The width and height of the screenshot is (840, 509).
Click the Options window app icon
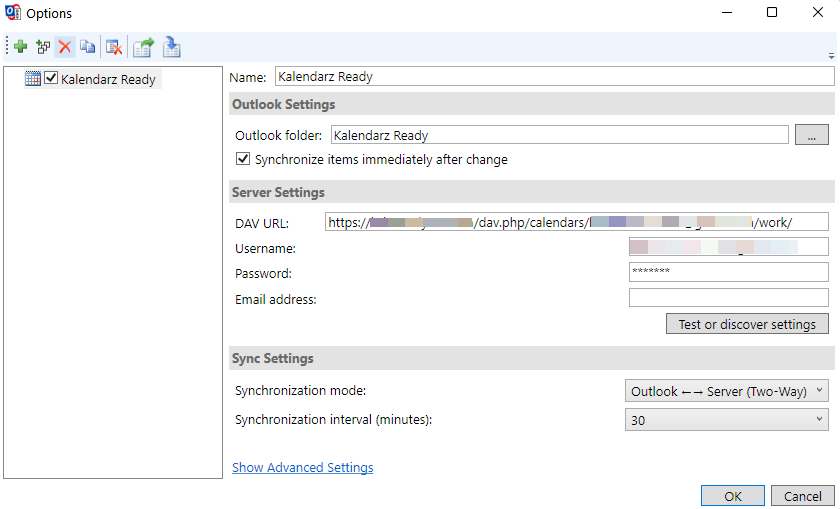click(x=12, y=12)
